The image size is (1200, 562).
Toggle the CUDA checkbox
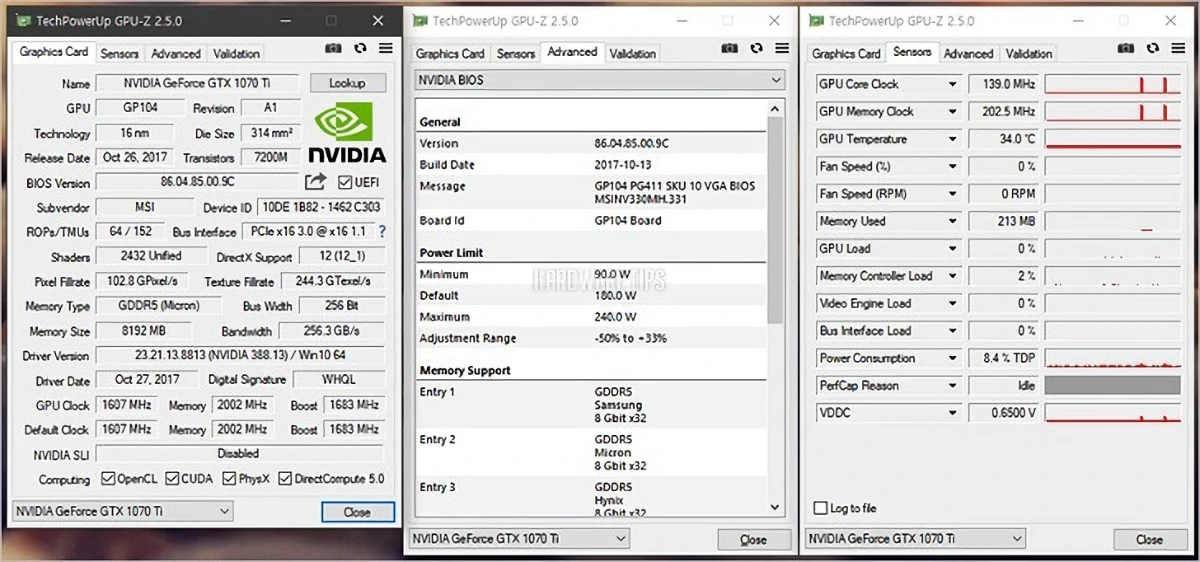point(172,479)
